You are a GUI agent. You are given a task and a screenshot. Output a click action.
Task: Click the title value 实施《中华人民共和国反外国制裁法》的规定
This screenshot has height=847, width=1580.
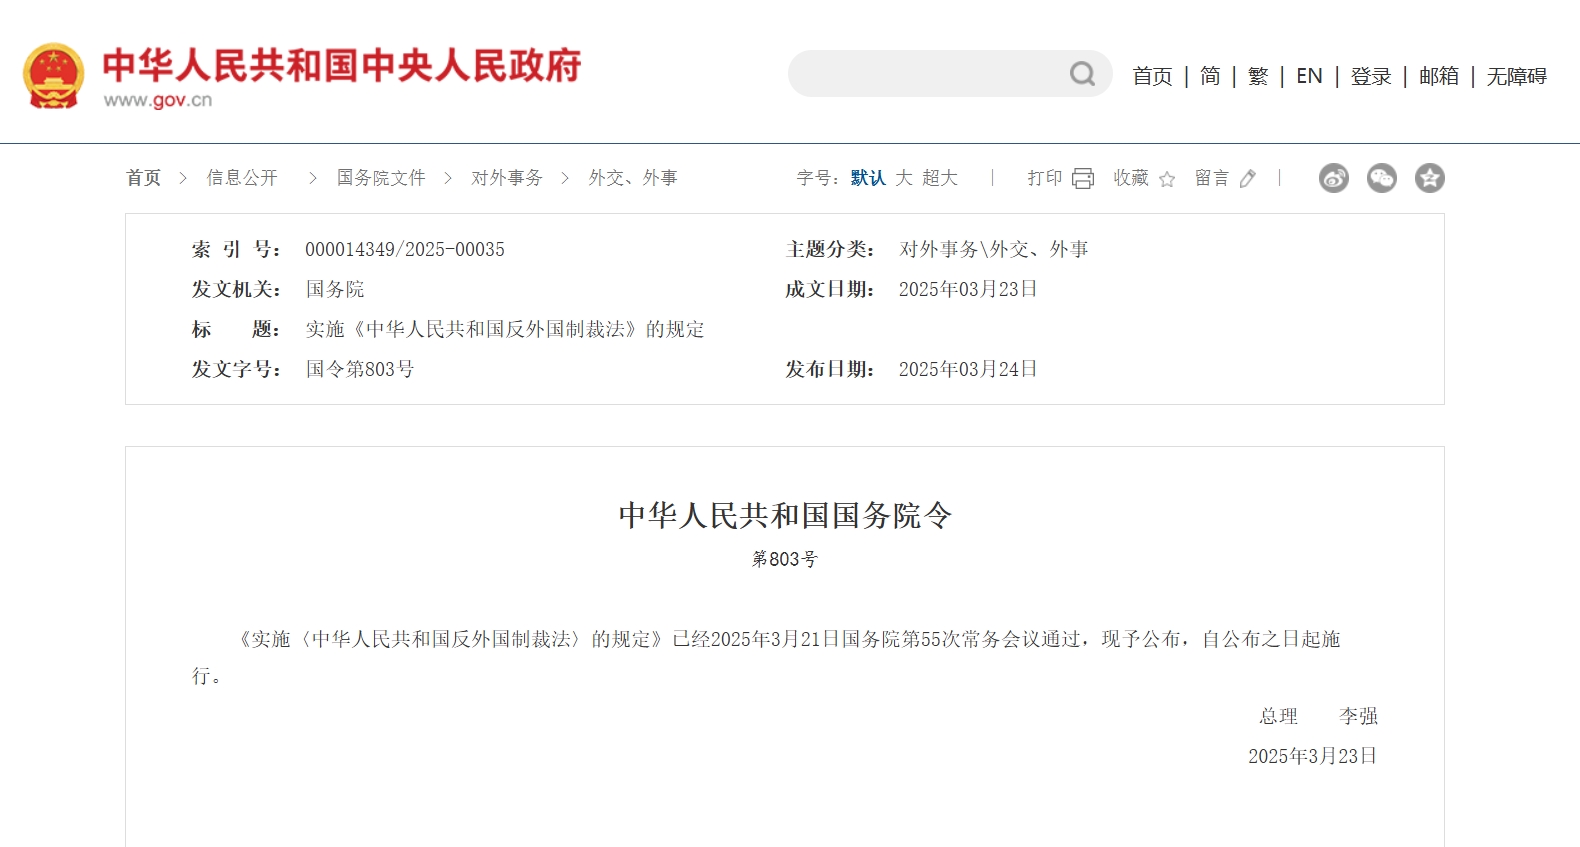coord(505,329)
